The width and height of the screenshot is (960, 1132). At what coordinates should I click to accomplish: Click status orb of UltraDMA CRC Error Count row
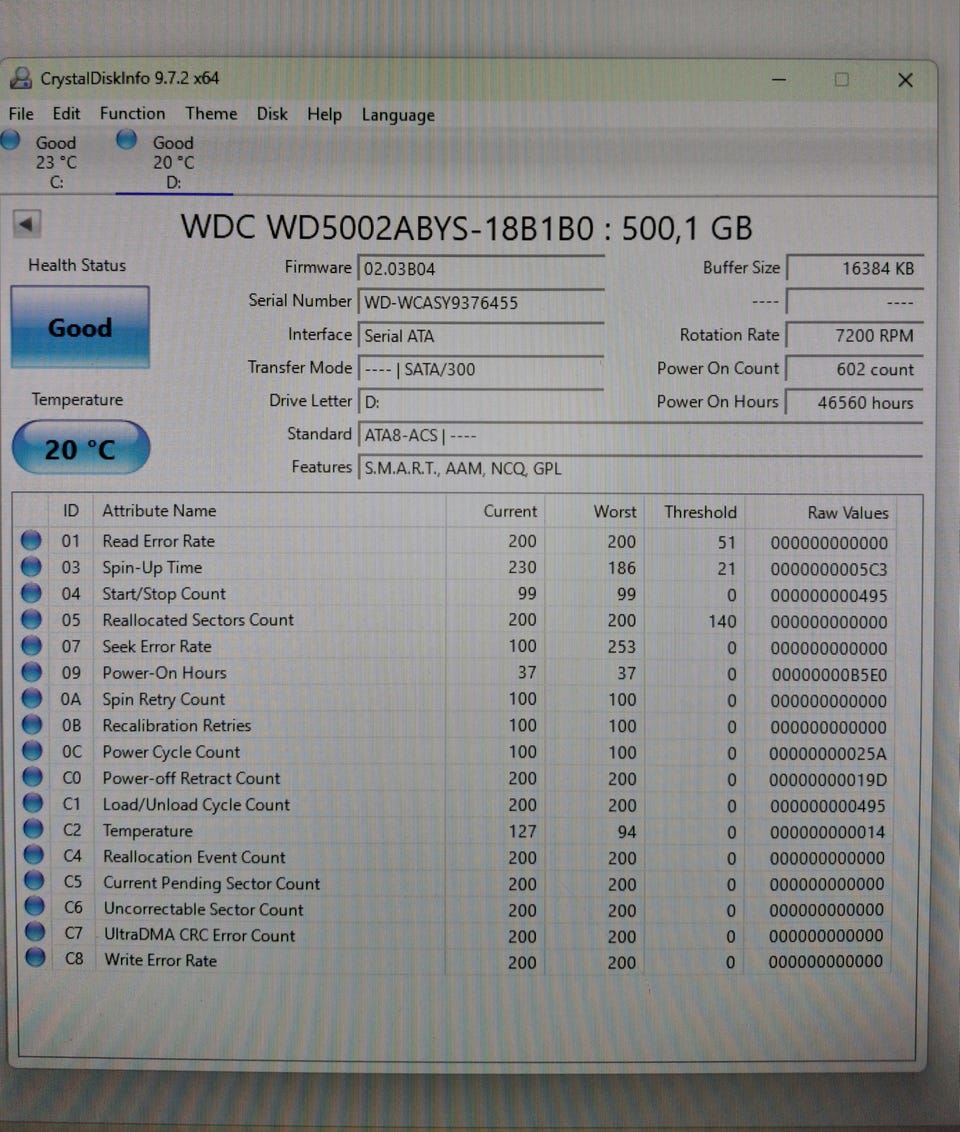coord(35,932)
